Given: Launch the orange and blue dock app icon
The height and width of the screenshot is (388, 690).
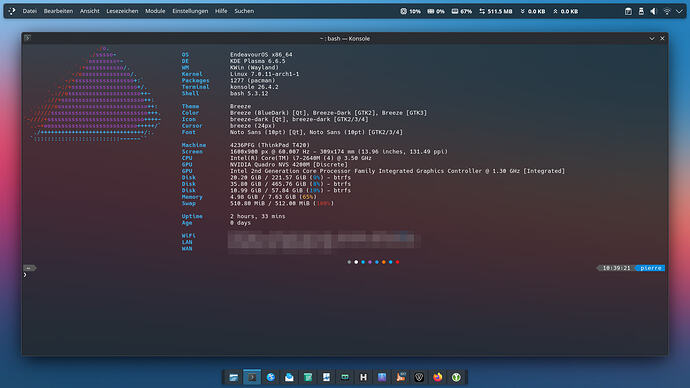Looking at the screenshot, I should click(x=400, y=377).
